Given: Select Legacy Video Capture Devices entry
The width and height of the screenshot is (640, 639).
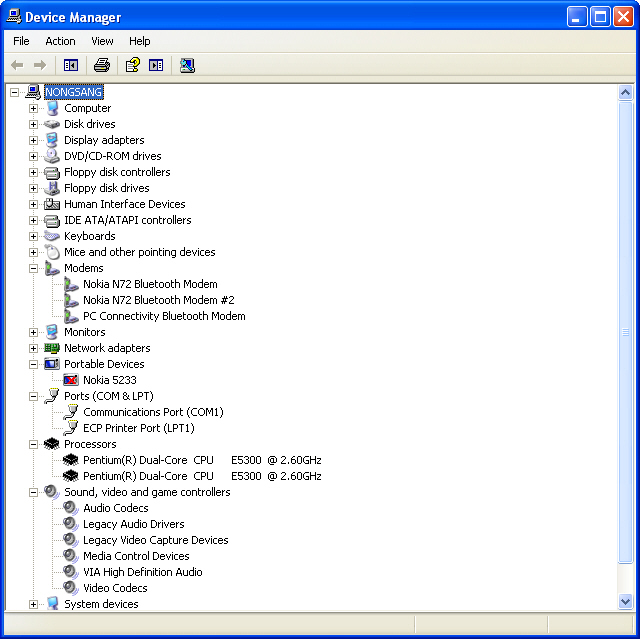Looking at the screenshot, I should point(156,540).
